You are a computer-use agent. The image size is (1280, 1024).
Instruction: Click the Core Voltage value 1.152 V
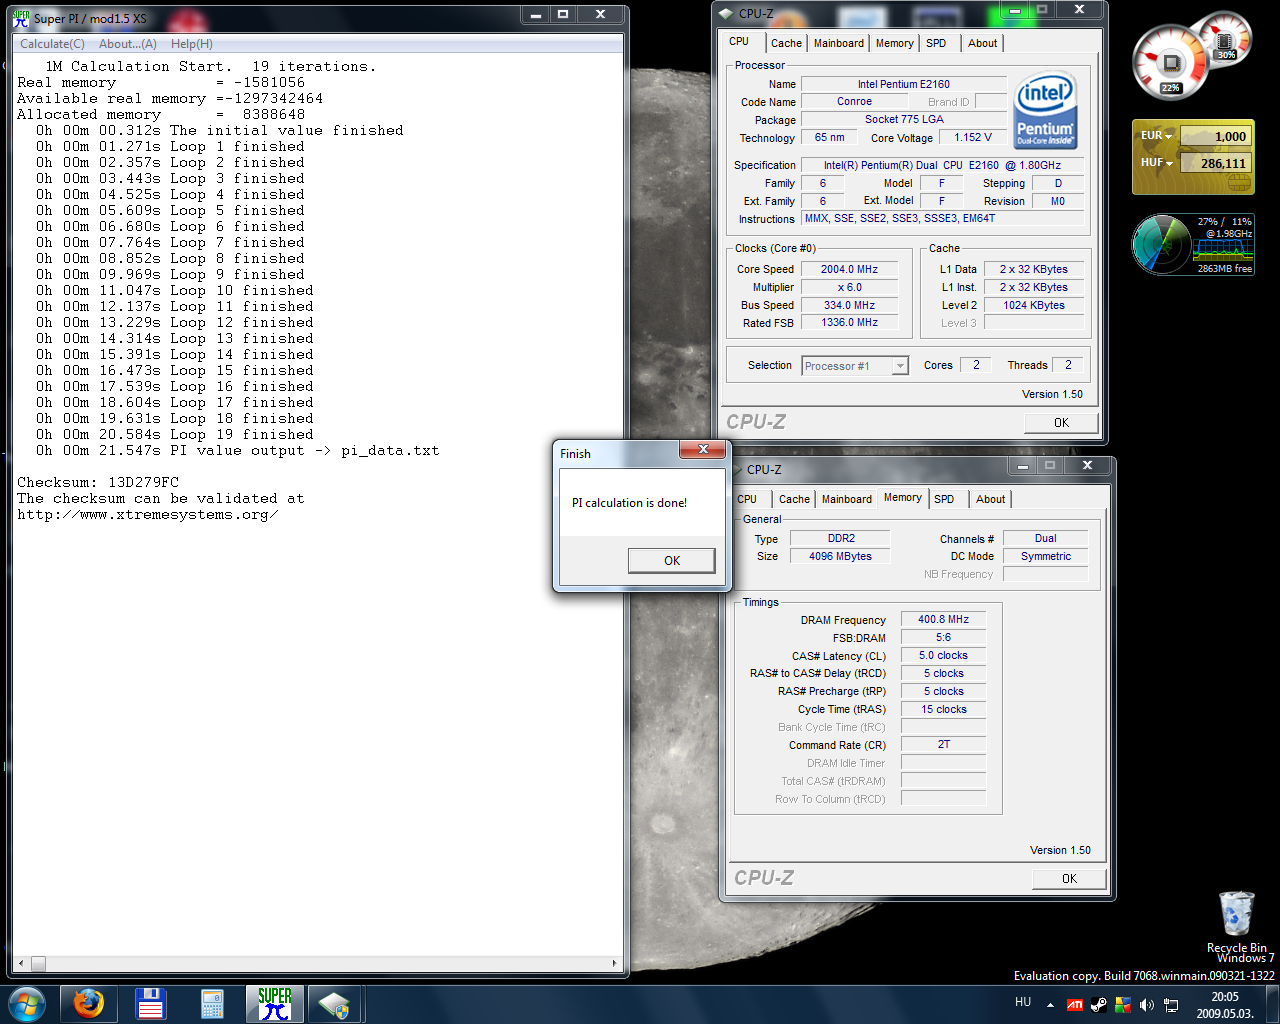[973, 137]
